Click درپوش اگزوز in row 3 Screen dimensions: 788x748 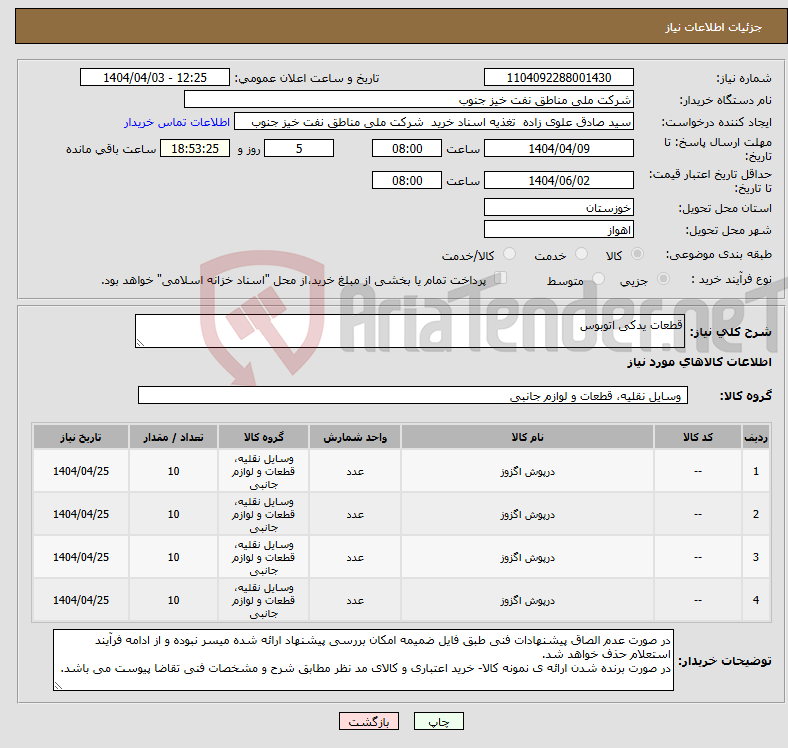pos(527,557)
